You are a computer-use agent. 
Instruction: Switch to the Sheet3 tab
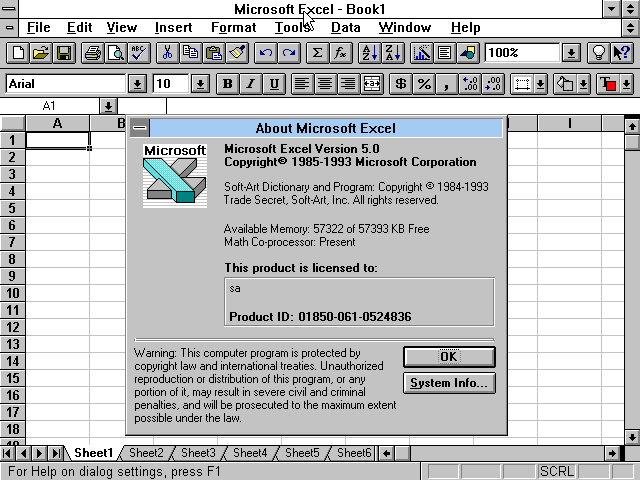point(198,453)
